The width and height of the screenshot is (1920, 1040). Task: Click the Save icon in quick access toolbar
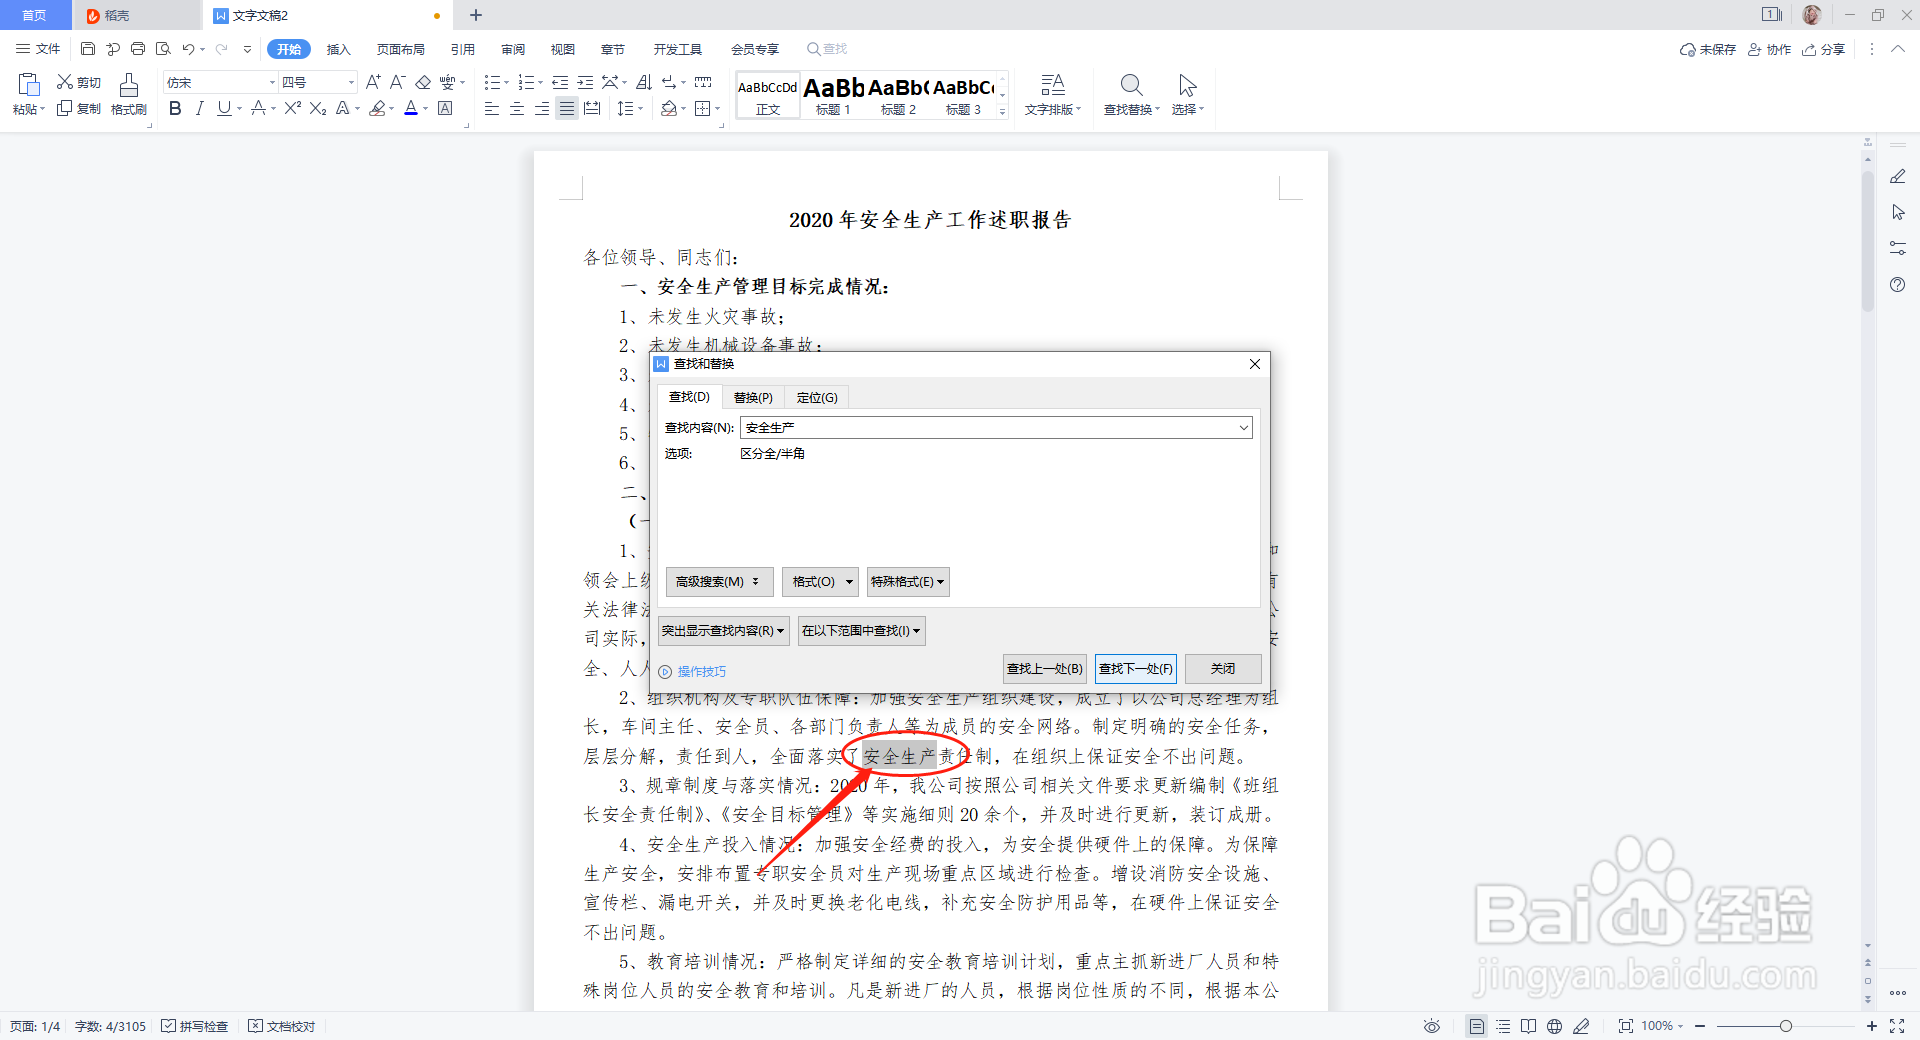tap(88, 49)
